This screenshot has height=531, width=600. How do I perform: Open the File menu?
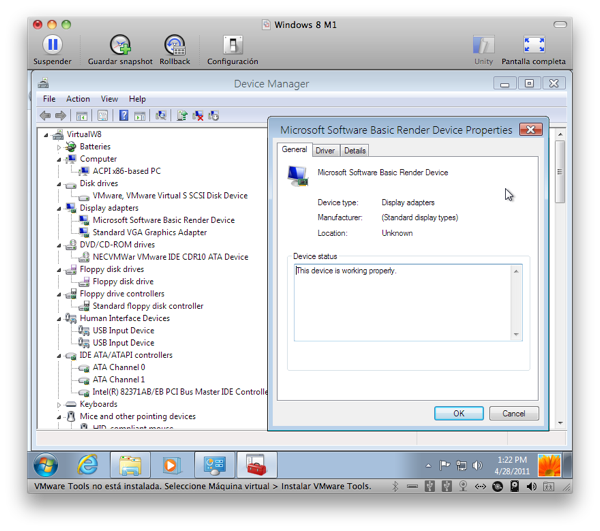click(x=49, y=99)
